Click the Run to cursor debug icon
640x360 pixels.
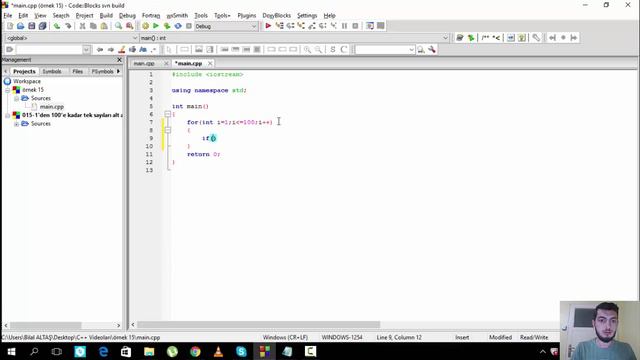coord(280,26)
